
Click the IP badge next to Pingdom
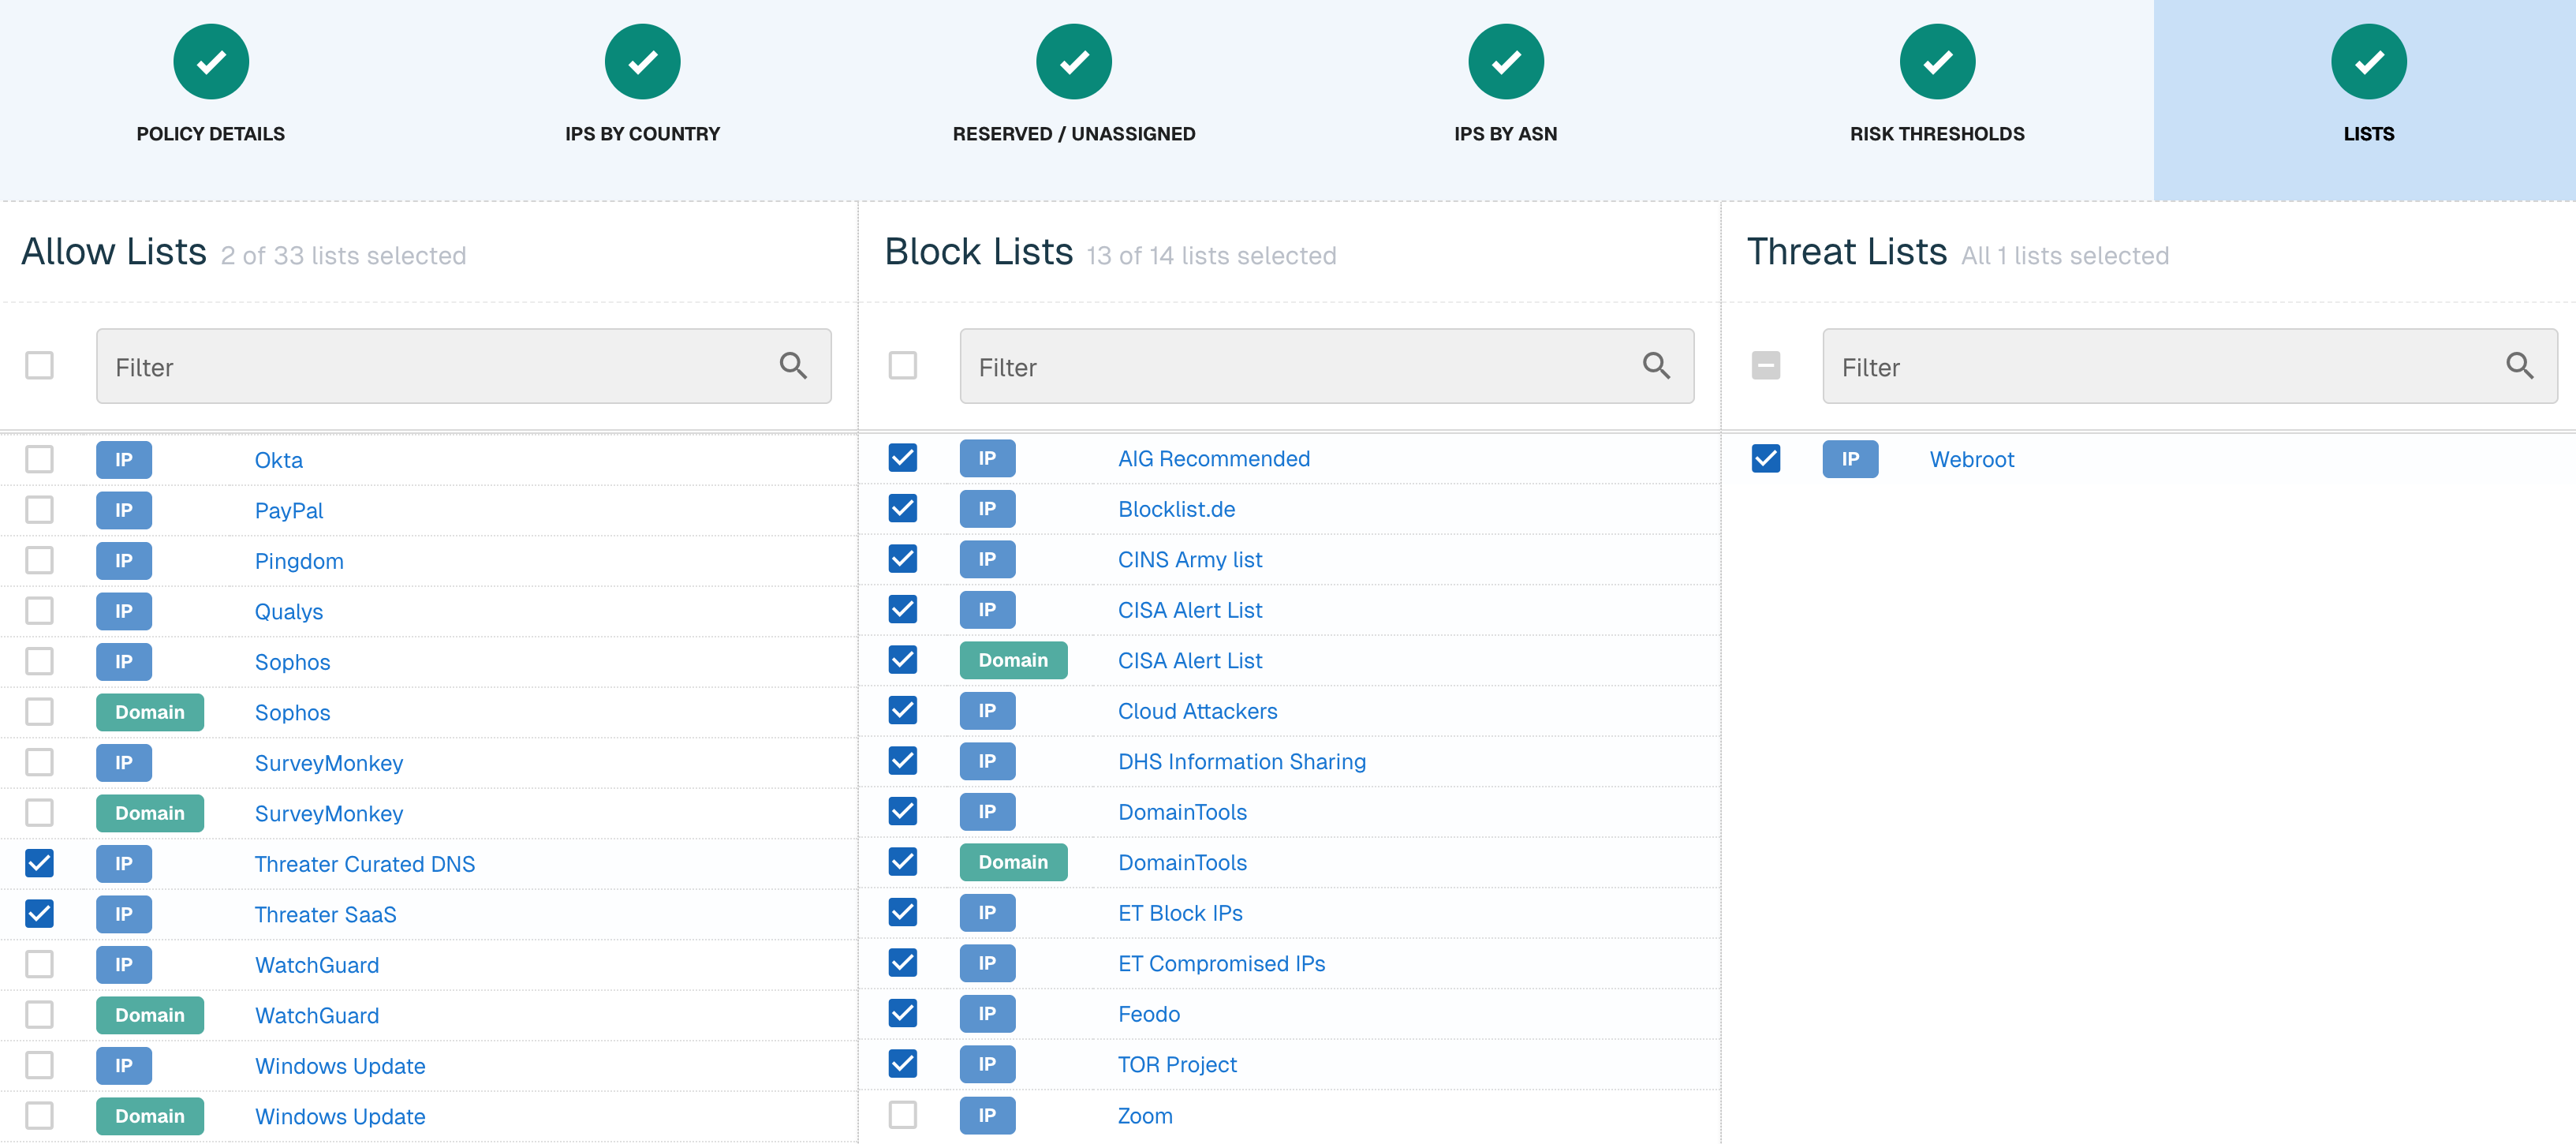124,561
